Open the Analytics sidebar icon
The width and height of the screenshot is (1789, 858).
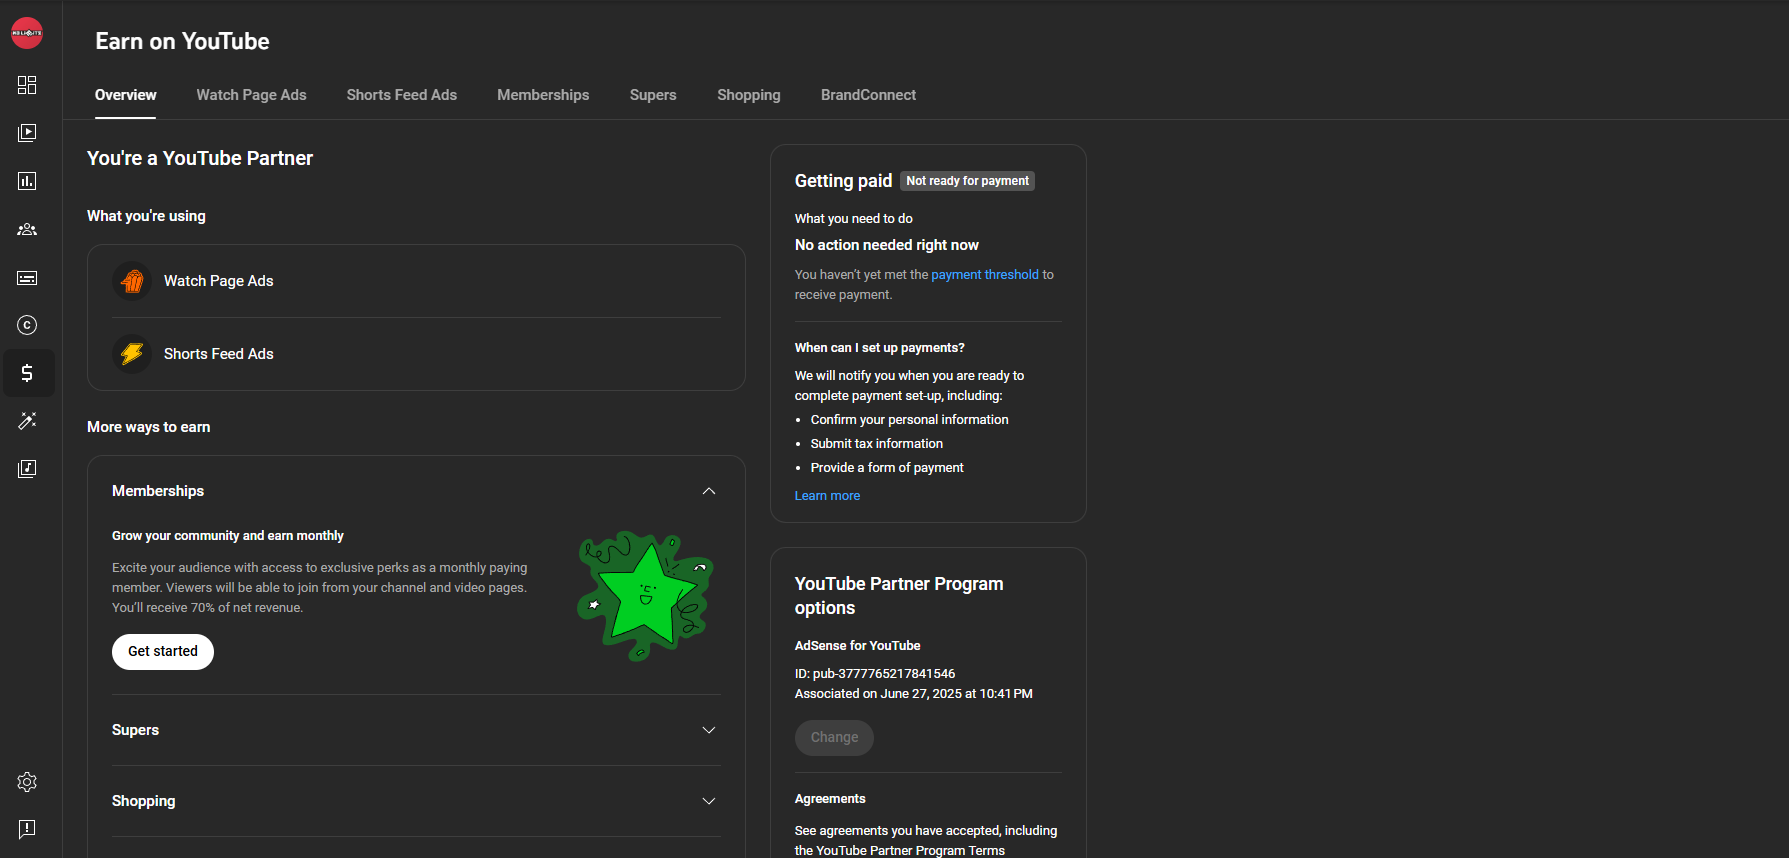[x=27, y=181]
